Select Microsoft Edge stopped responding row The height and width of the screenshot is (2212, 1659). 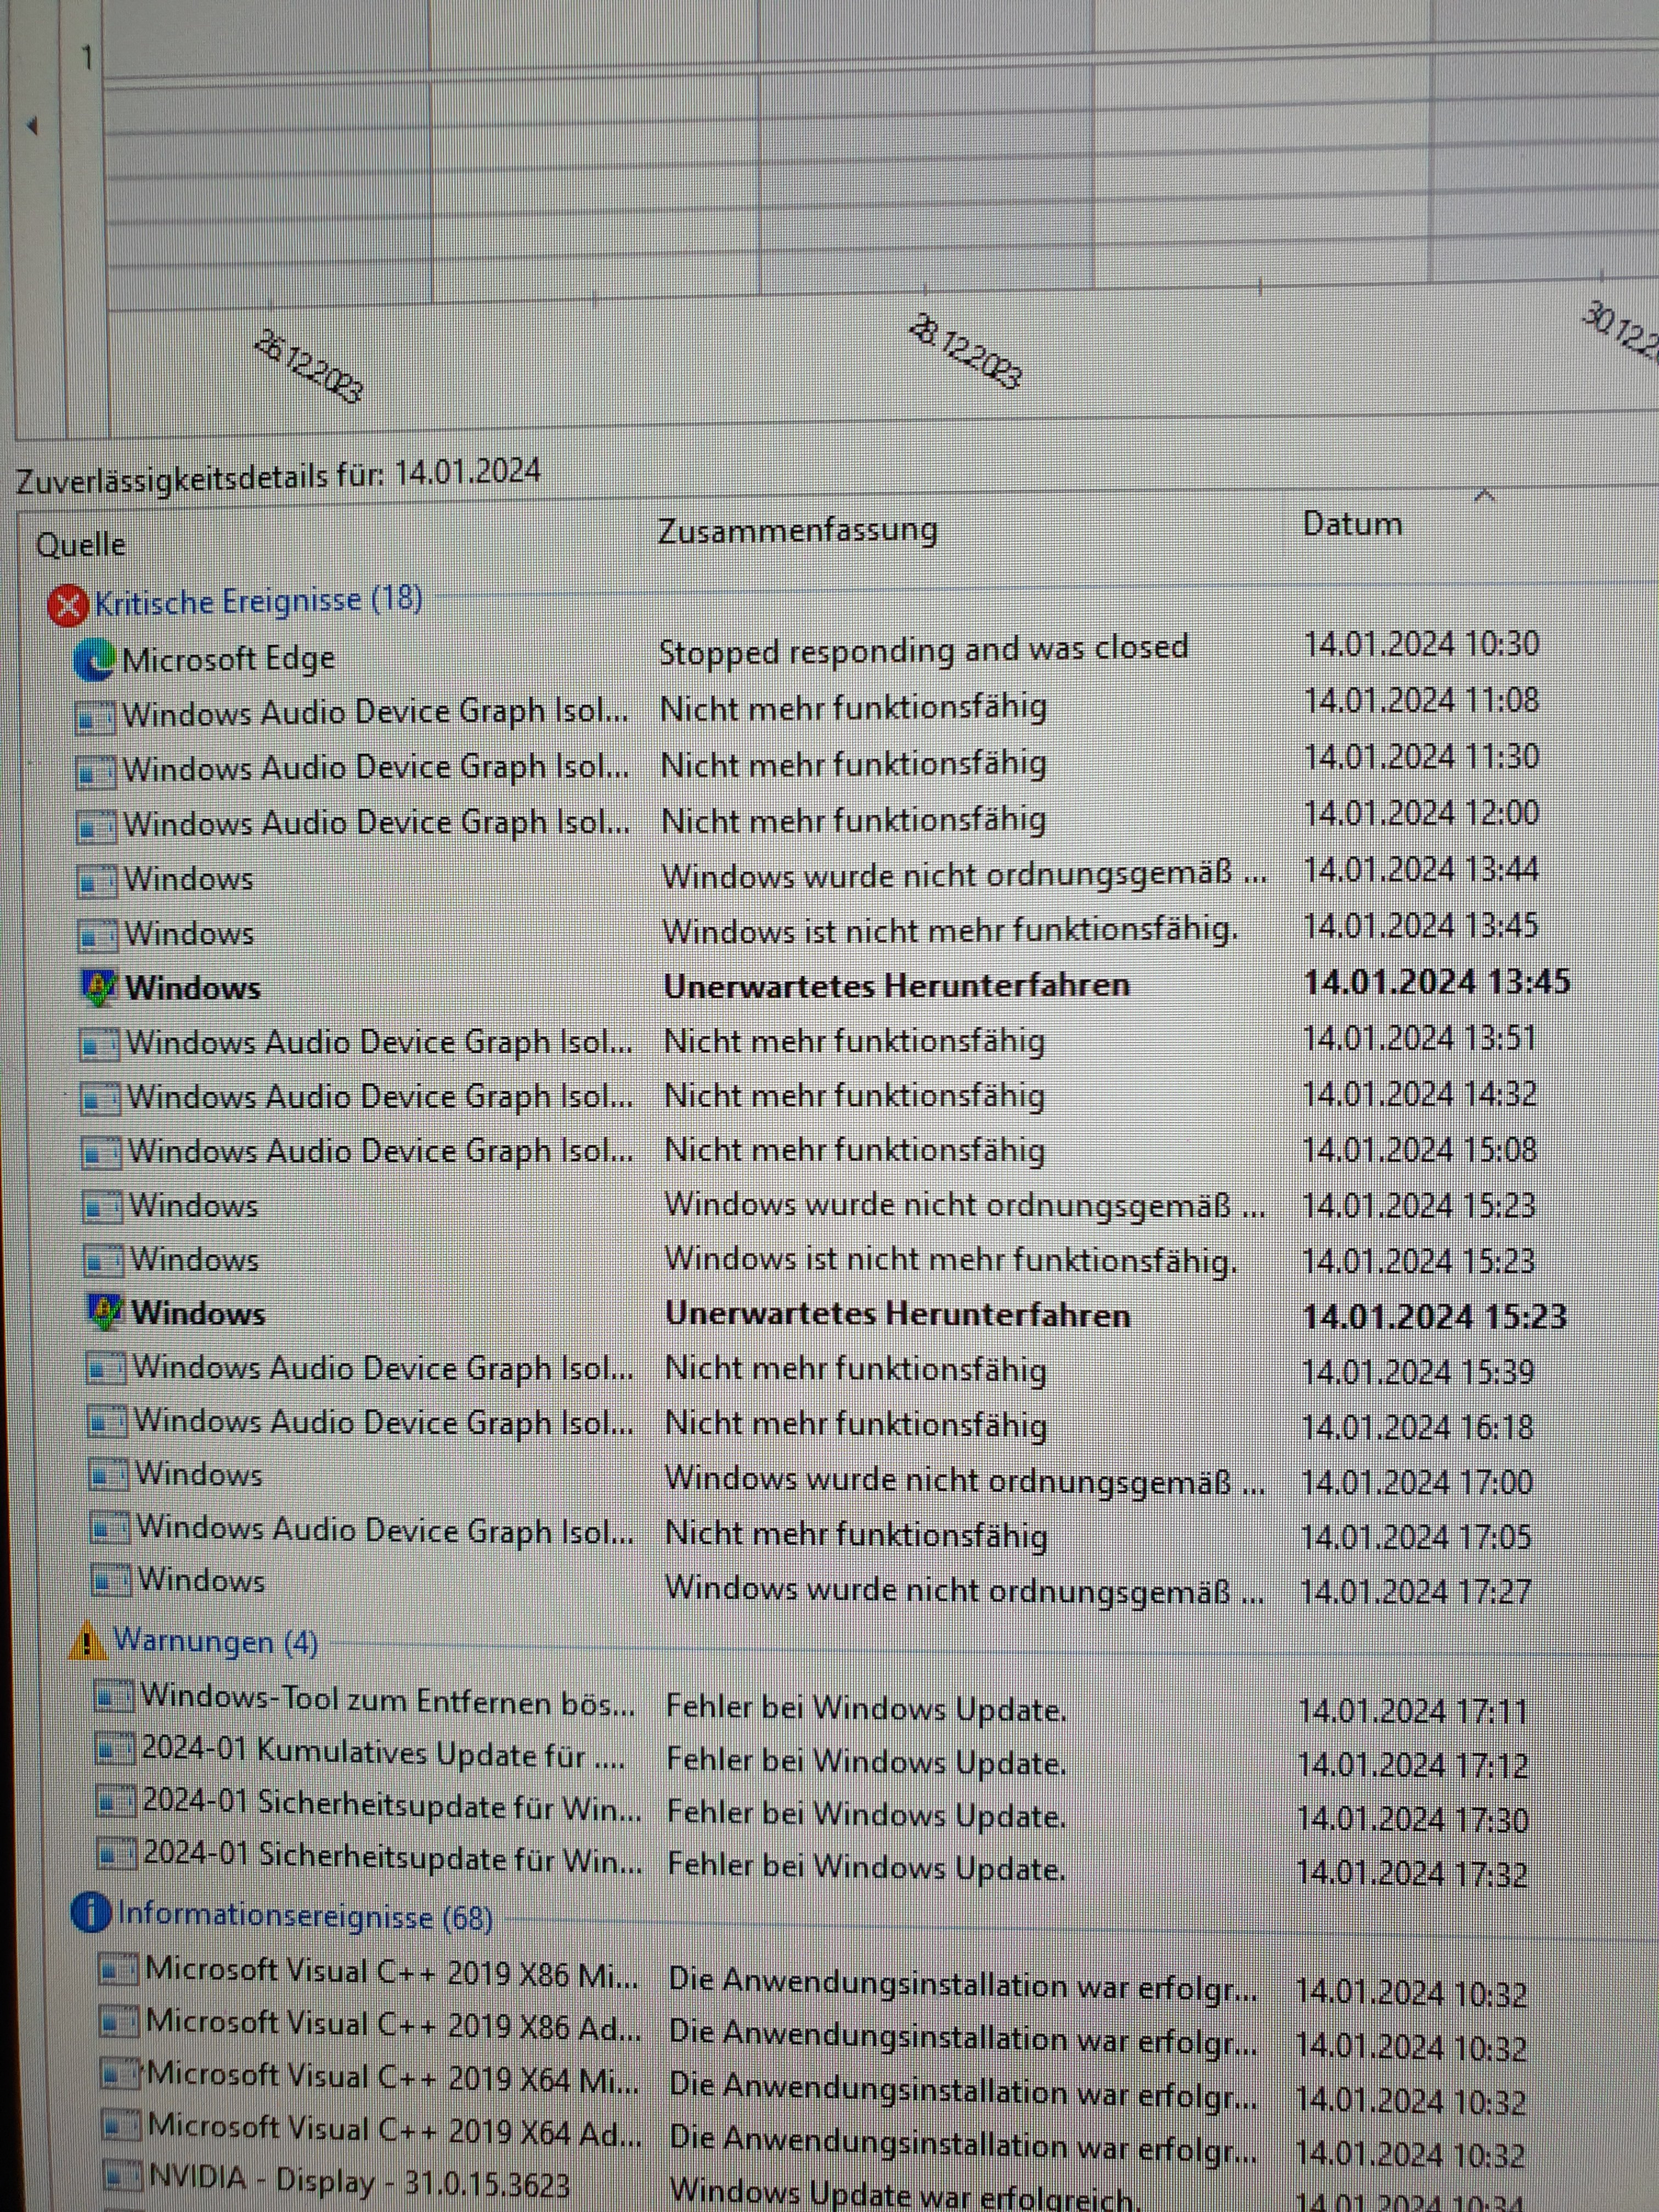tap(922, 650)
